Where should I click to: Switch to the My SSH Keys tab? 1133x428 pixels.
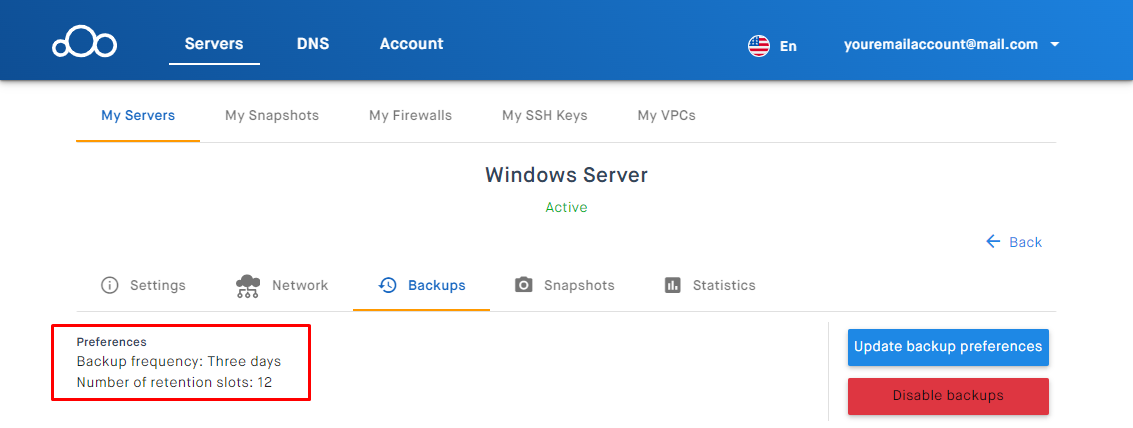pyautogui.click(x=545, y=115)
